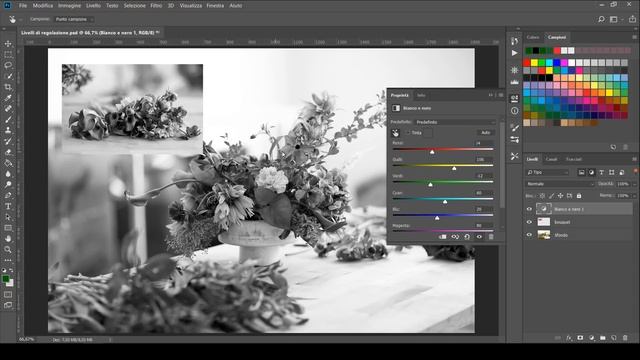
Task: Toggle pixel layer filter in Livelli
Action: point(582,173)
